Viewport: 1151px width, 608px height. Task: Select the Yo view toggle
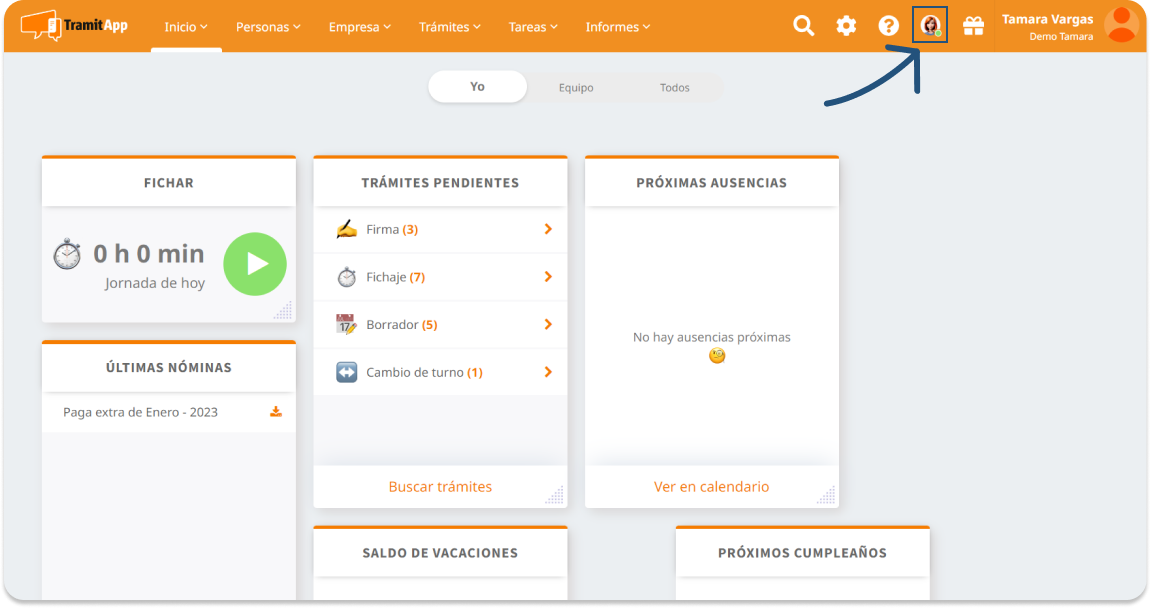477,87
